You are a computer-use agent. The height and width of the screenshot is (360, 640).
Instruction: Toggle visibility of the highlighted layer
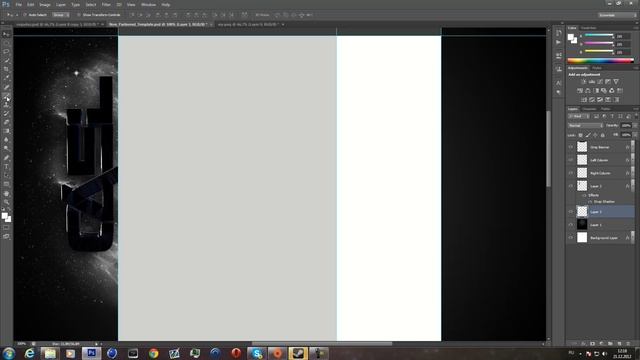571,212
